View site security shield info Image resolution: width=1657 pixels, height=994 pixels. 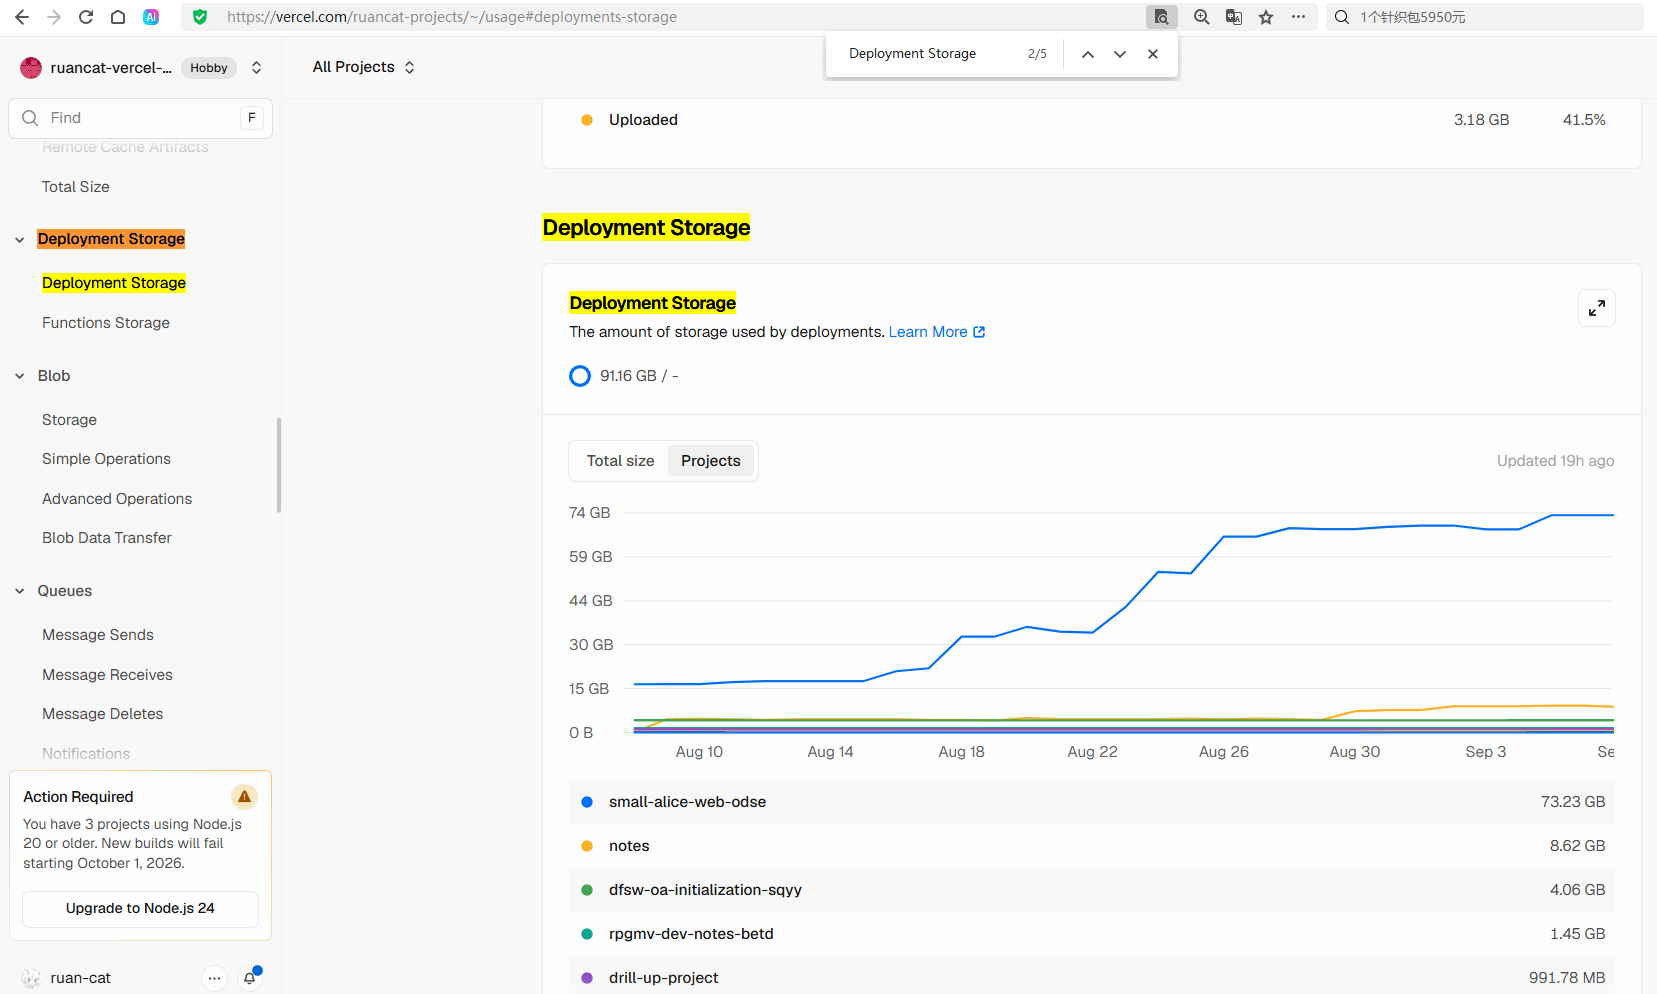coord(200,17)
